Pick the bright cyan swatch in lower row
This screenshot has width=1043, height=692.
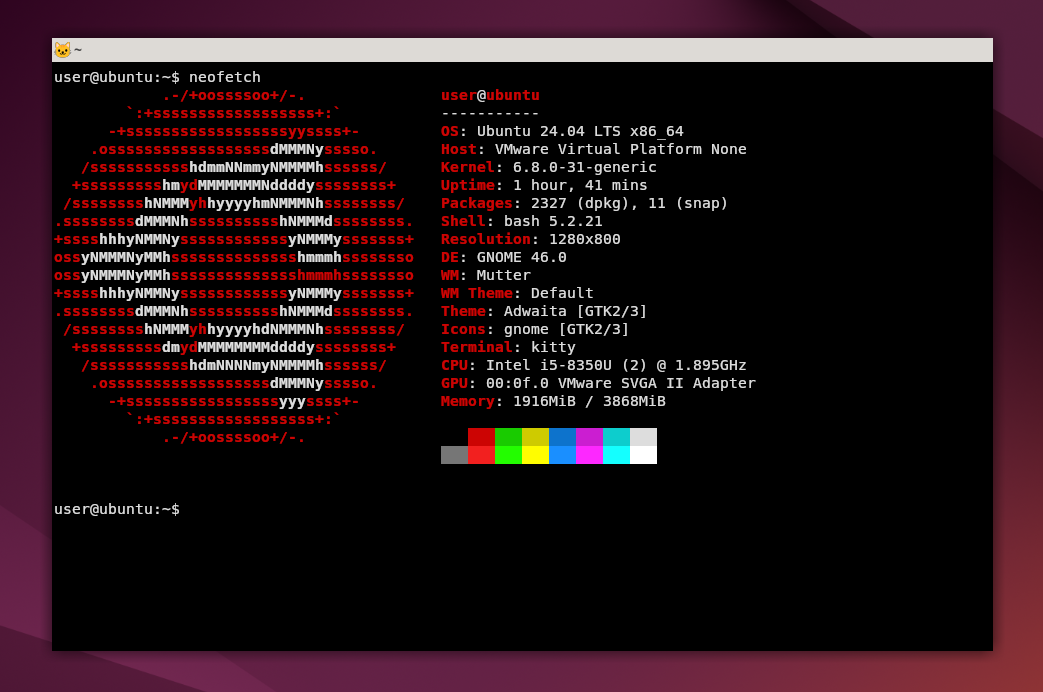(x=616, y=455)
